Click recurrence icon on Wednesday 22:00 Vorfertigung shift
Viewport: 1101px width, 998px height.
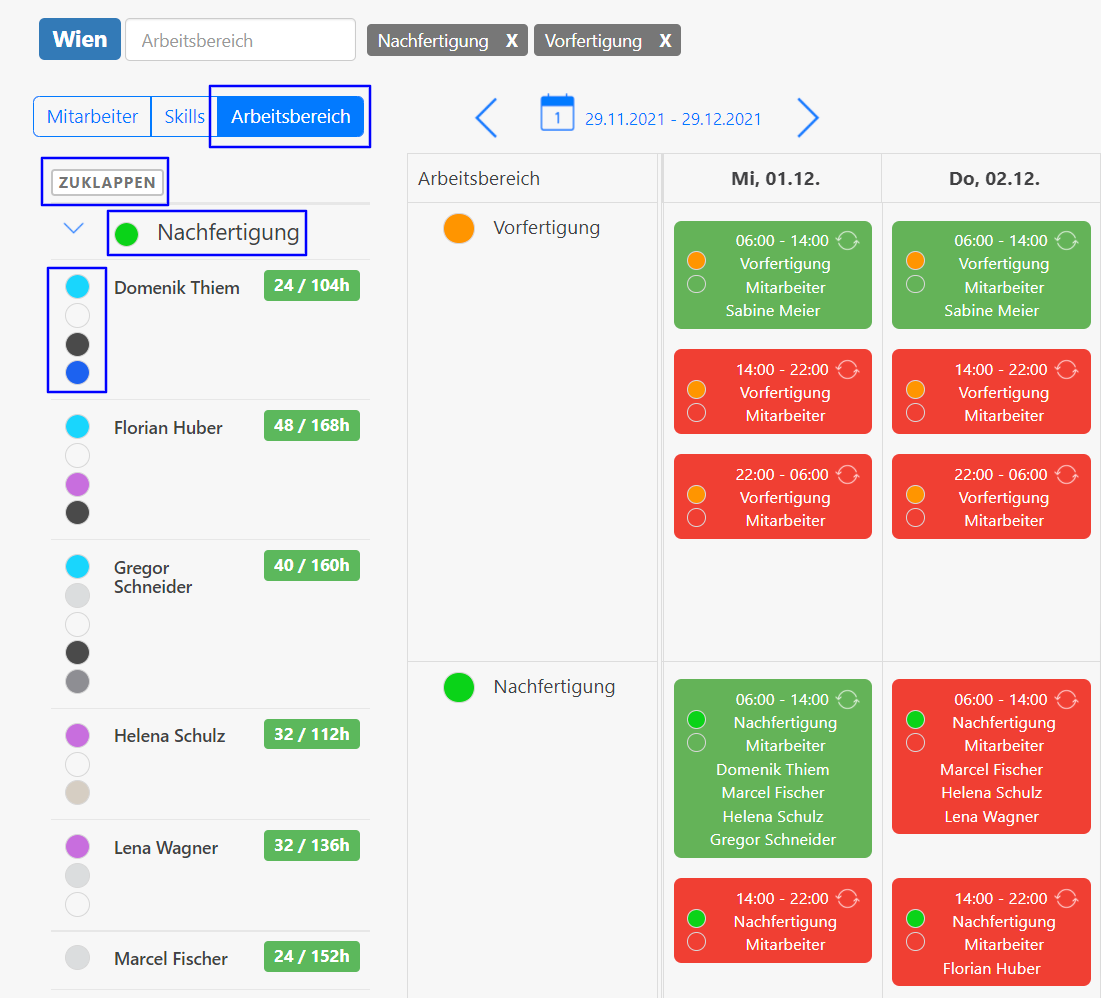(x=848, y=474)
